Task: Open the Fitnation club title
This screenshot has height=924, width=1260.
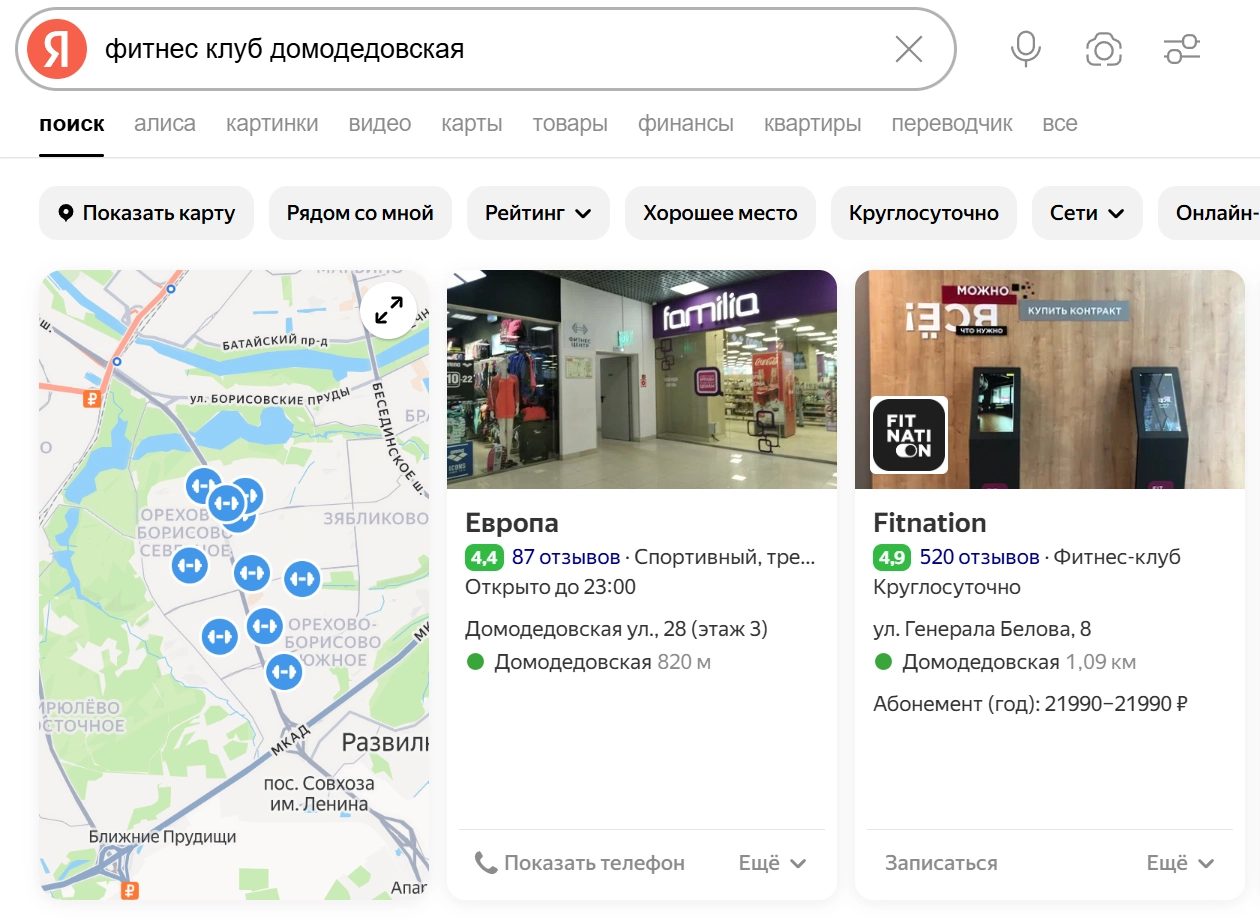Action: tap(930, 523)
